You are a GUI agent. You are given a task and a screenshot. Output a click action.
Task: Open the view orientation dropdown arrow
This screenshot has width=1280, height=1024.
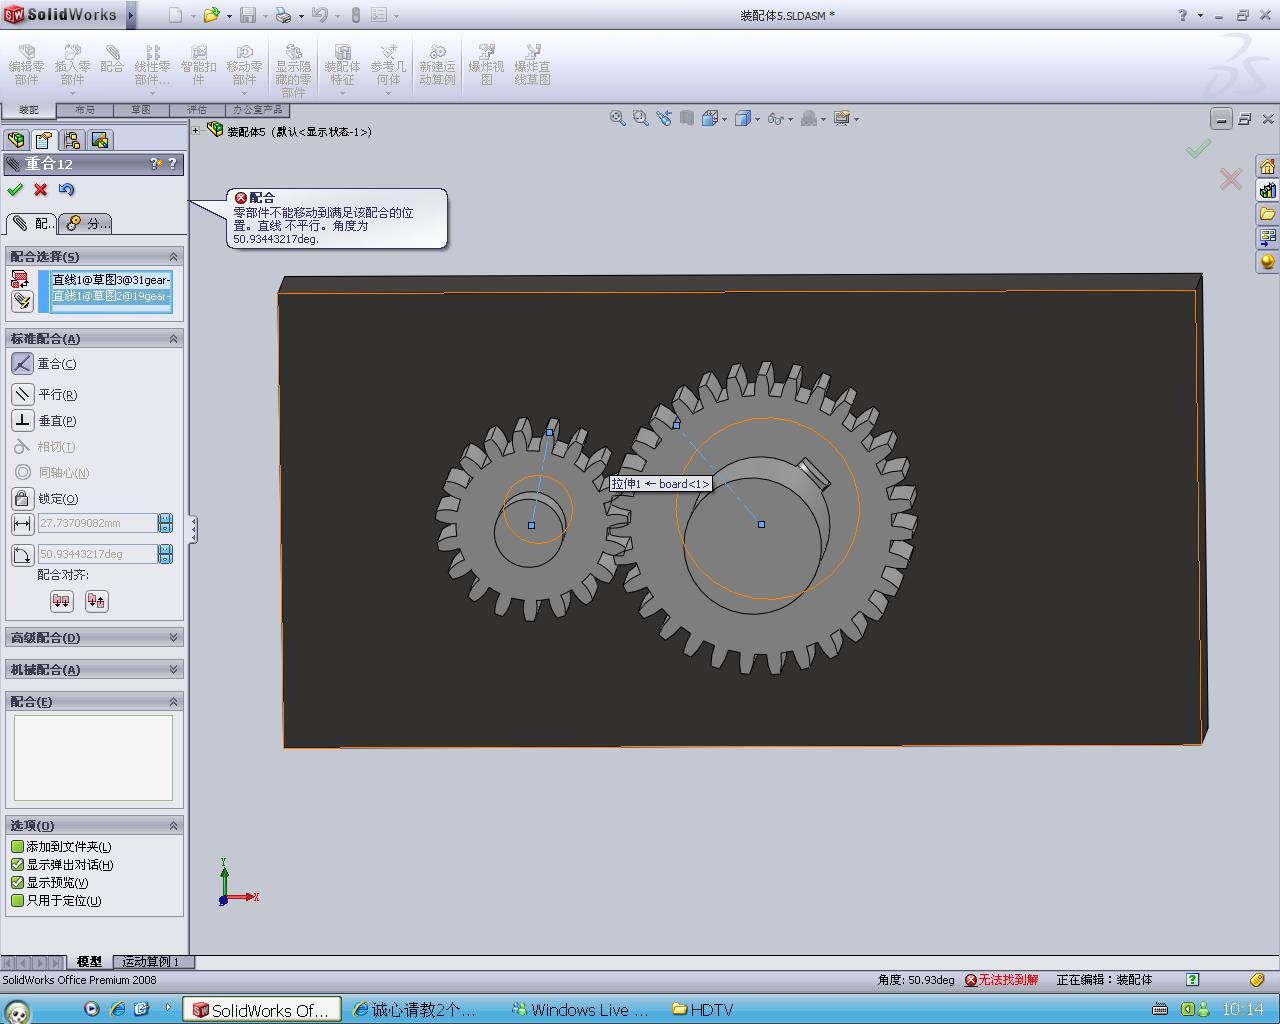pyautogui.click(x=724, y=119)
